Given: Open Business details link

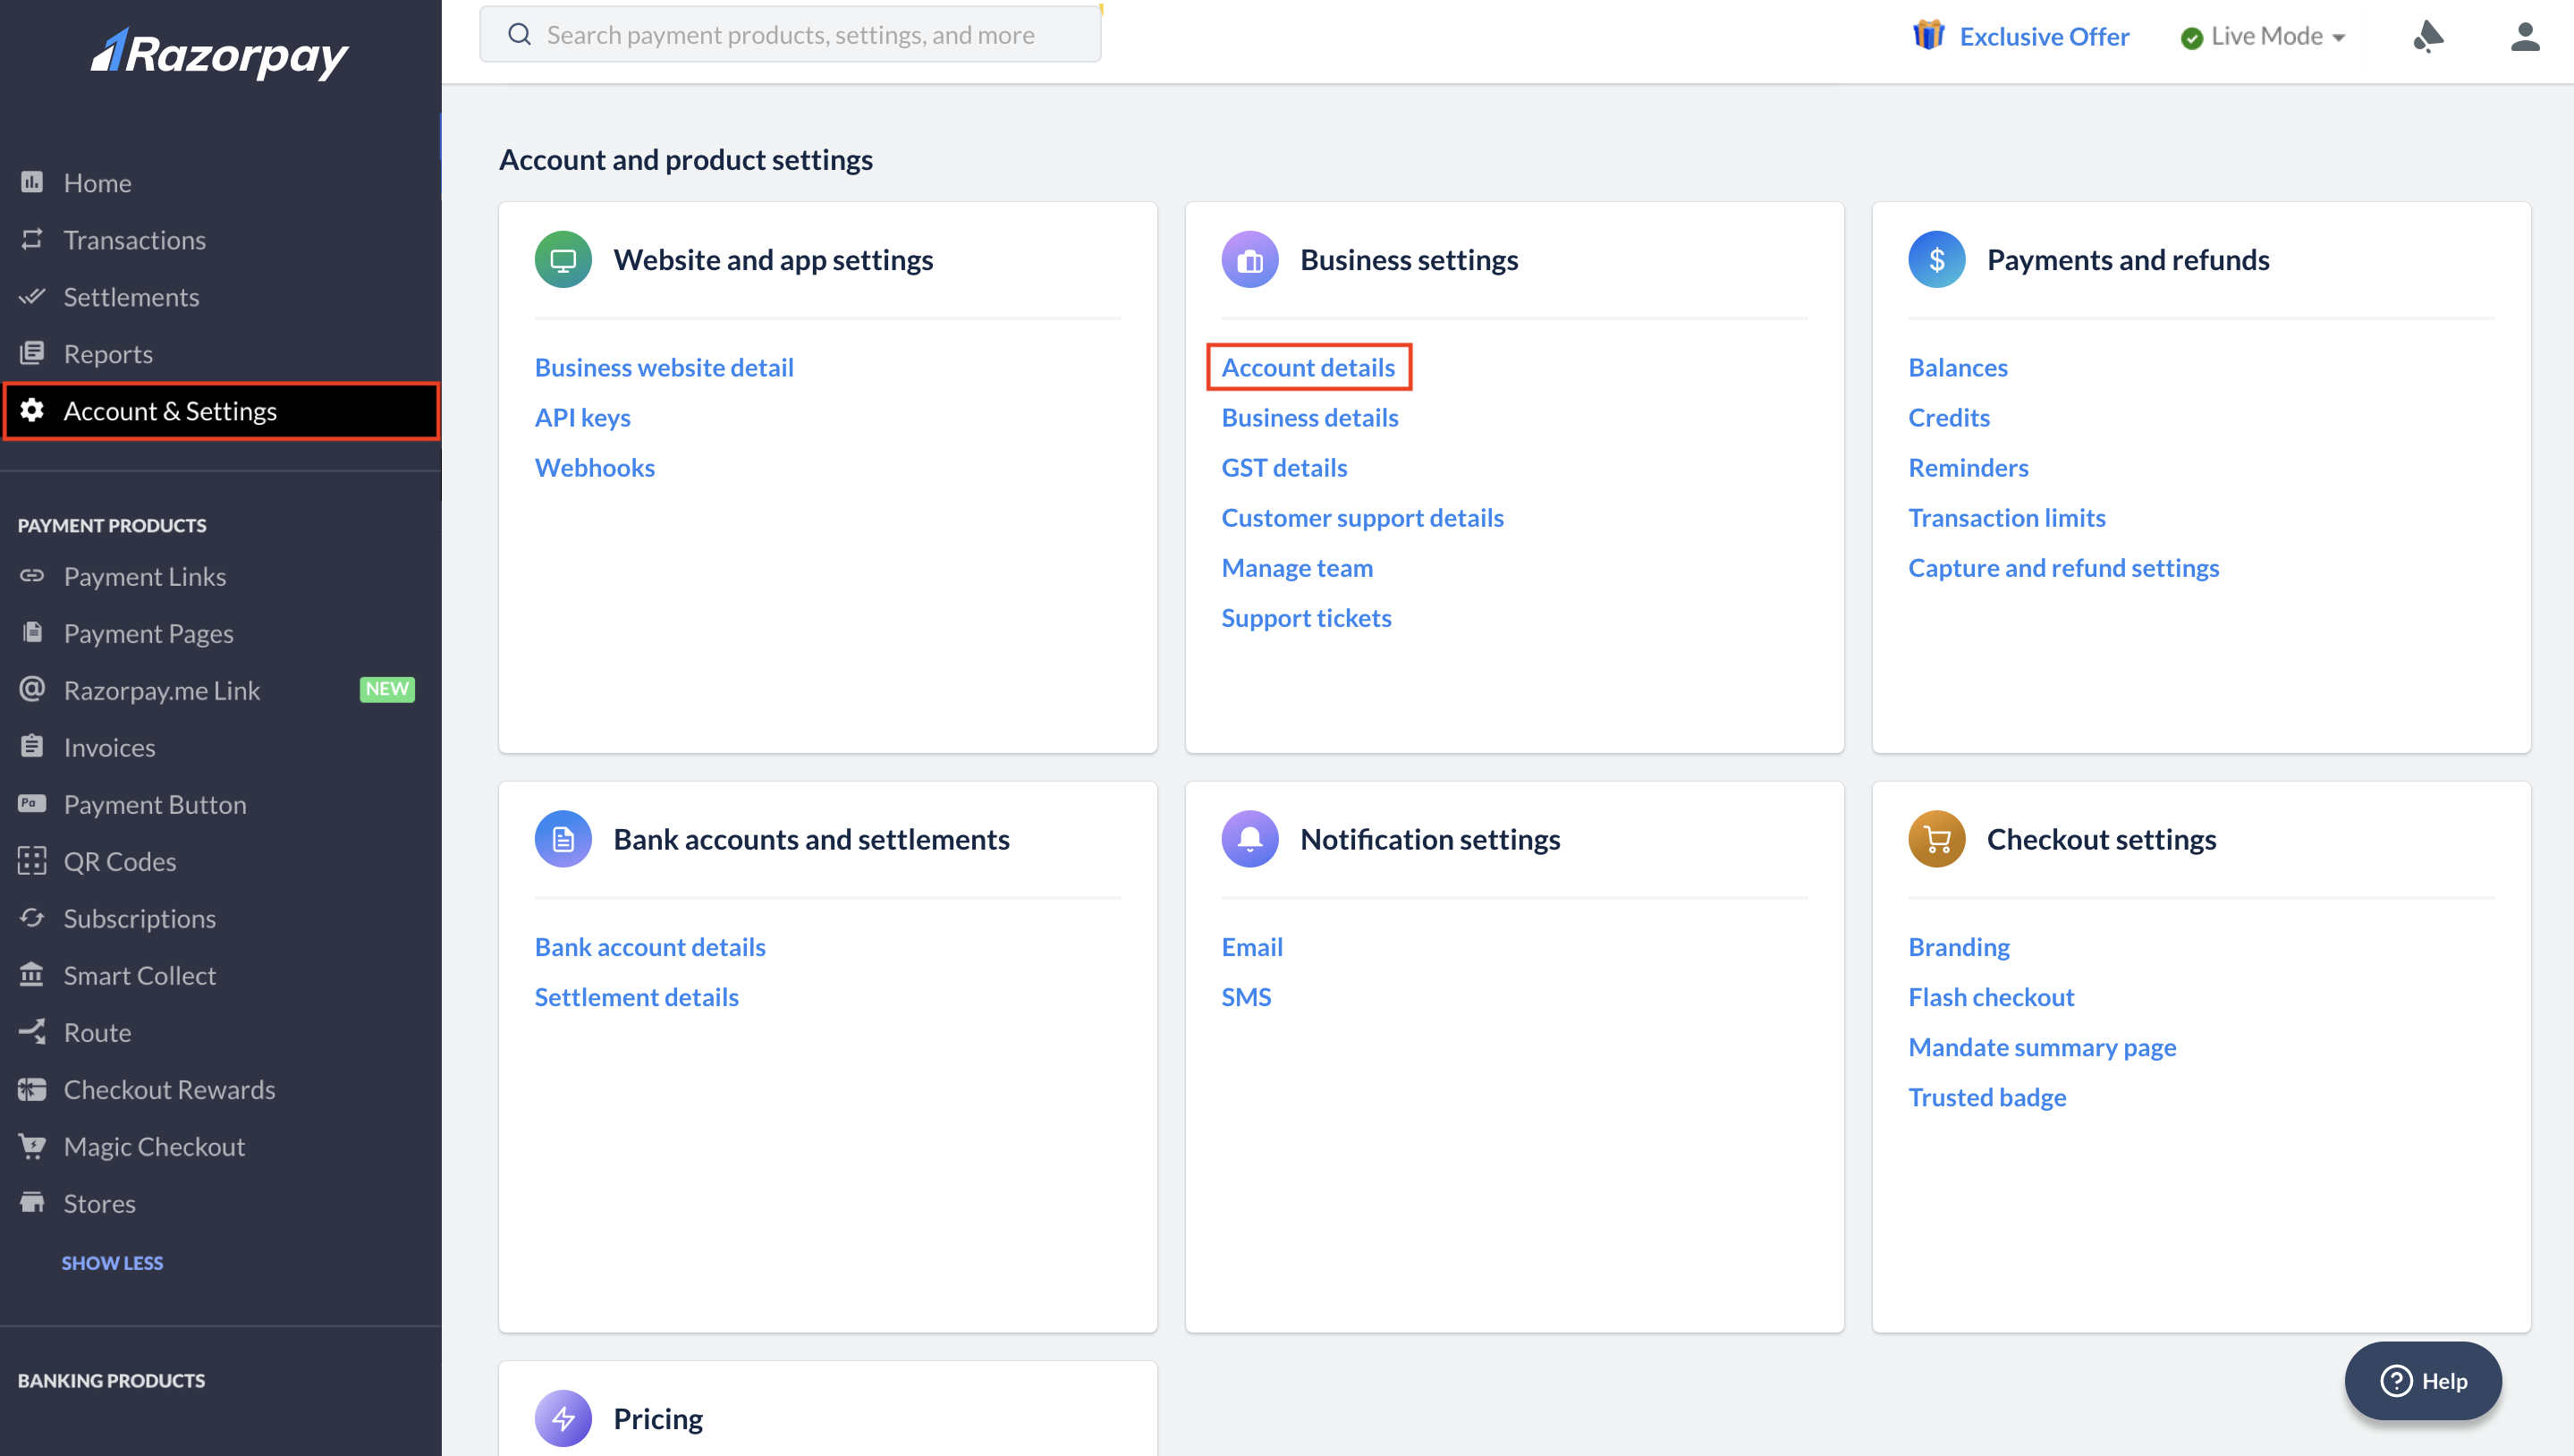Looking at the screenshot, I should coord(1310,417).
